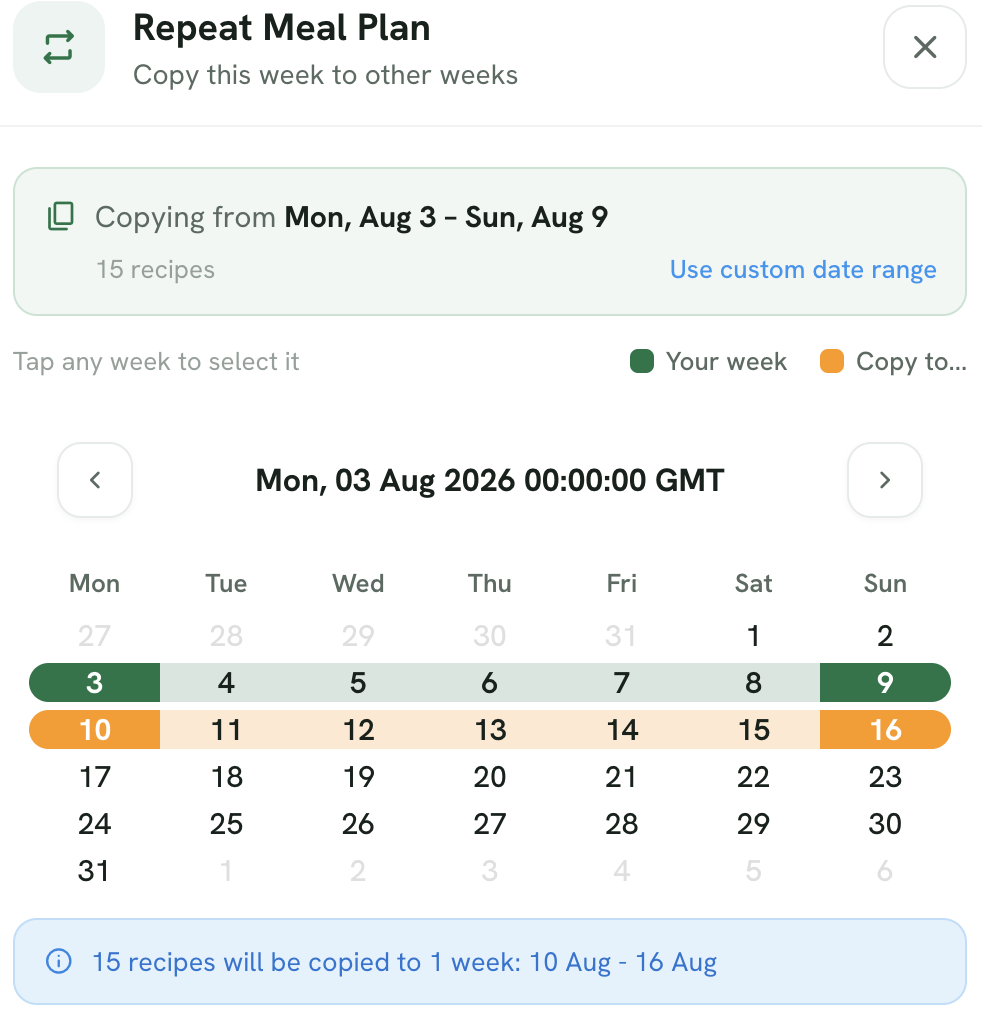
Task: Open Use custom date range link
Action: click(x=803, y=269)
